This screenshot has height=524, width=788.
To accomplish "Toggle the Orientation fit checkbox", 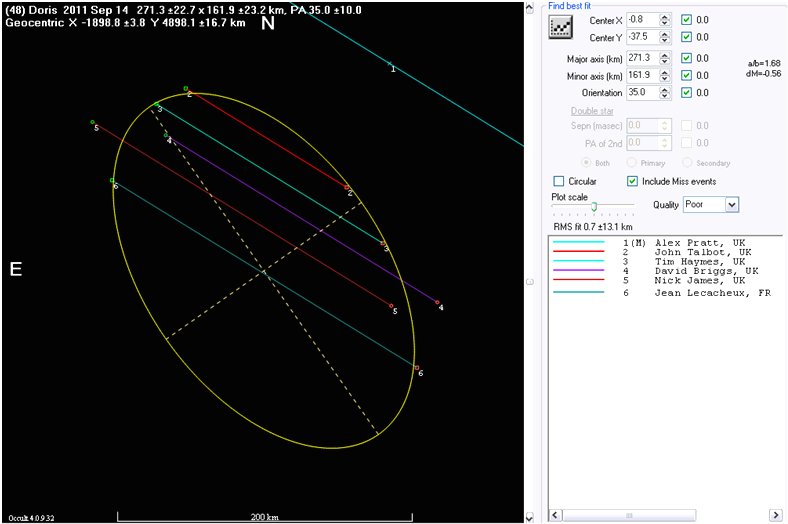I will (686, 93).
